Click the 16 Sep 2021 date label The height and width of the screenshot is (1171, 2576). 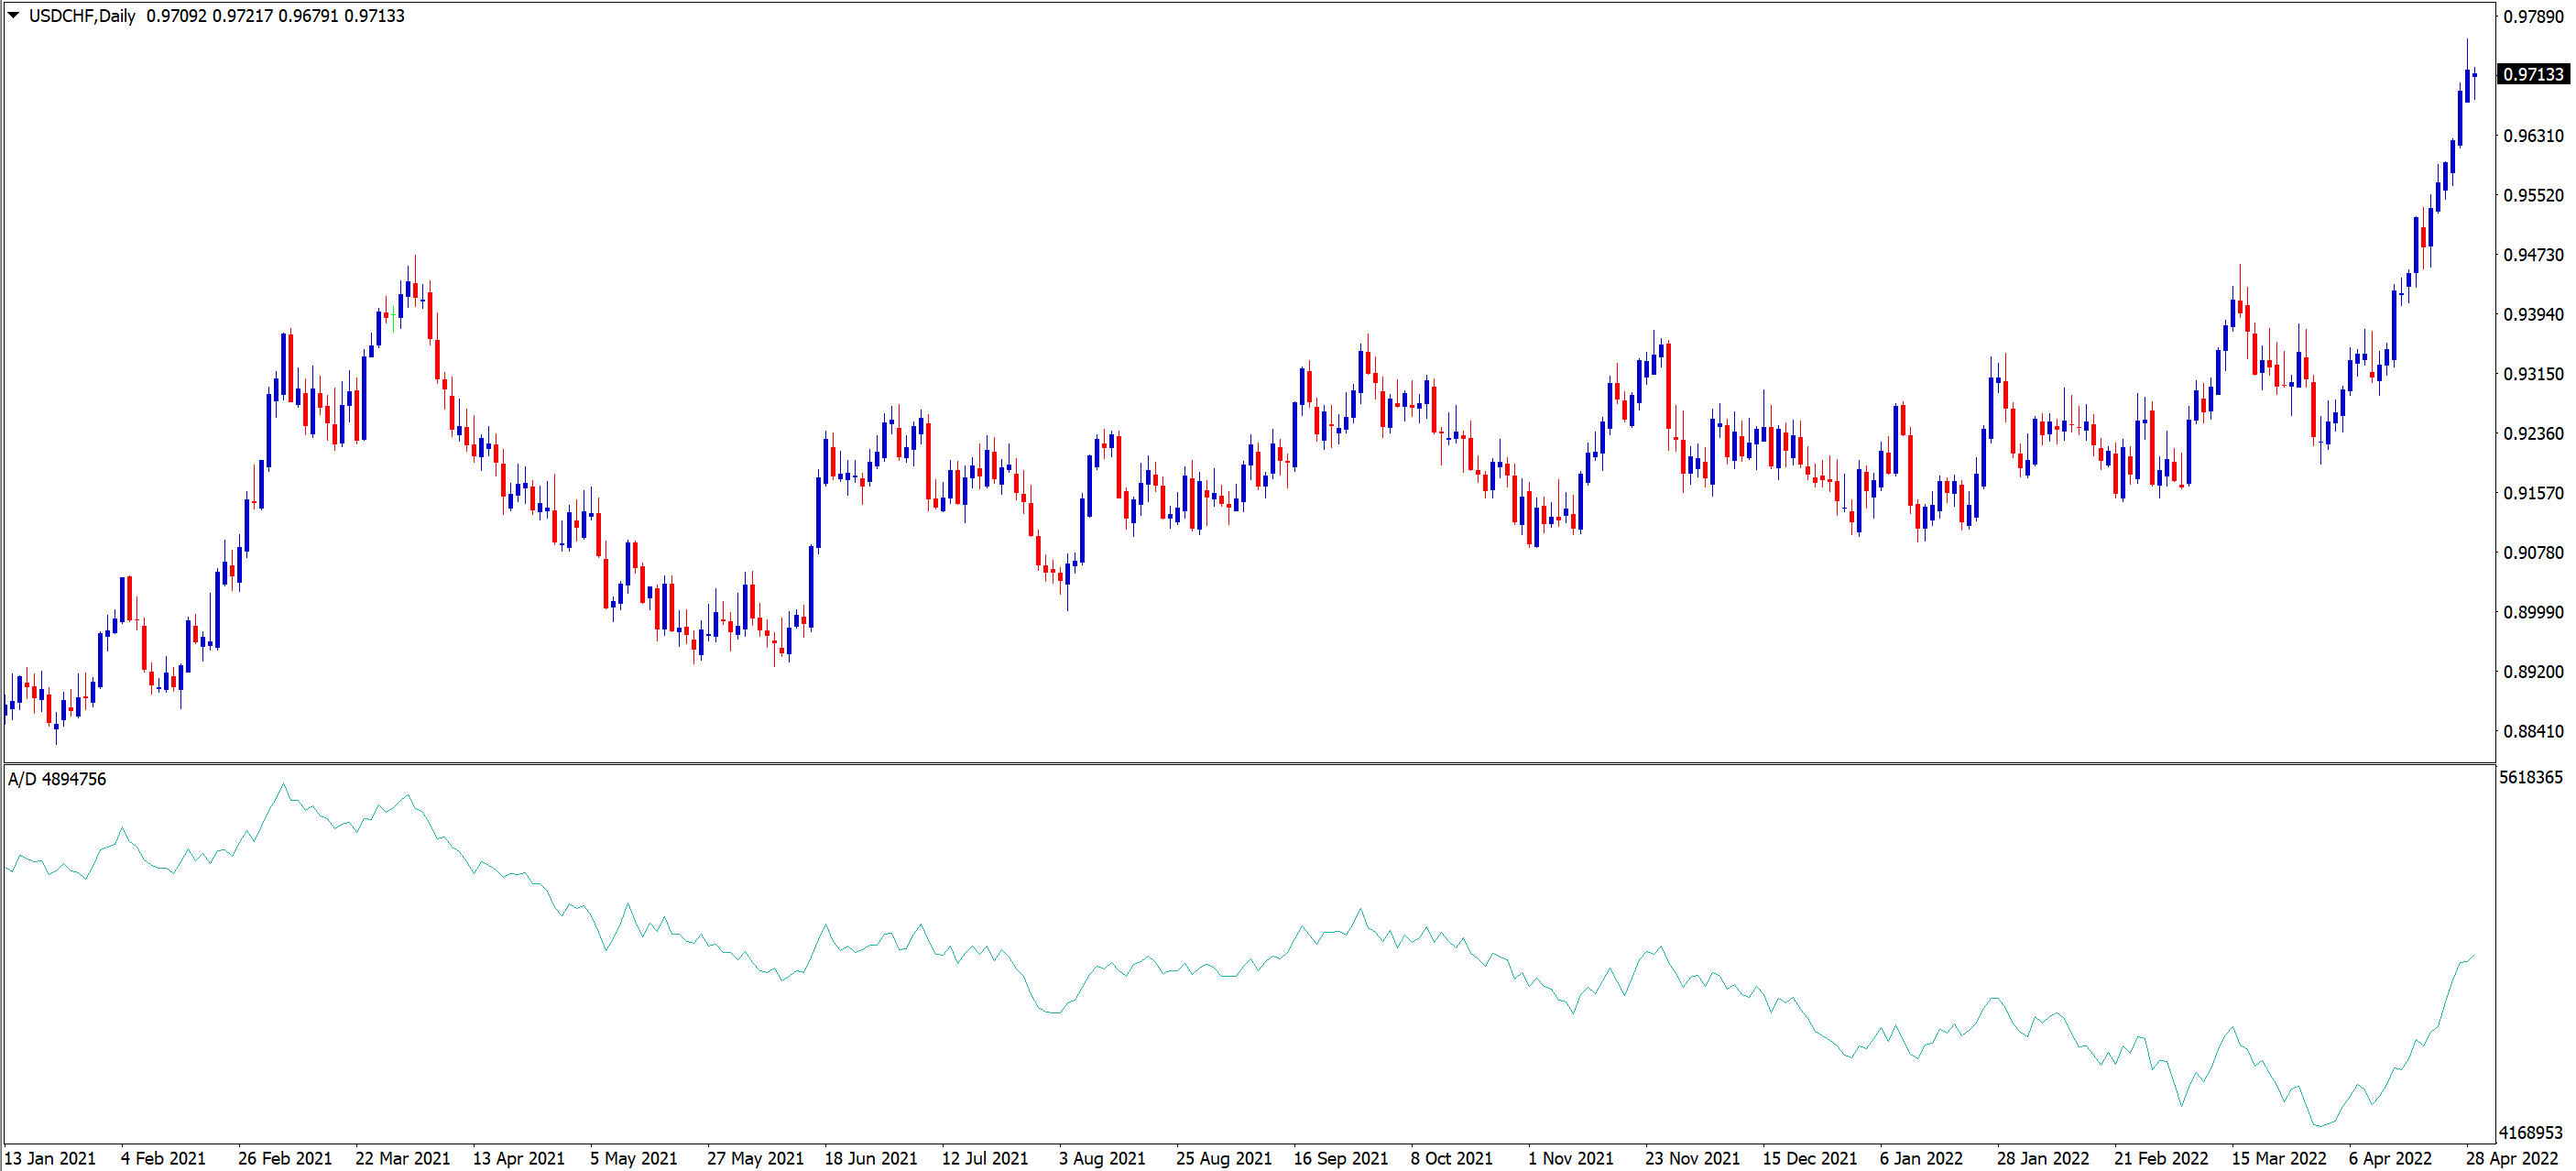tap(1340, 1158)
